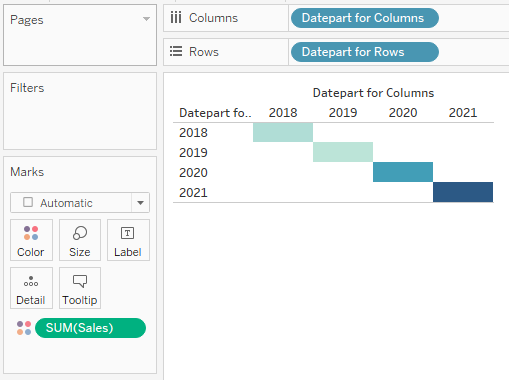Open the Automatic mark type dropdown

80,203
